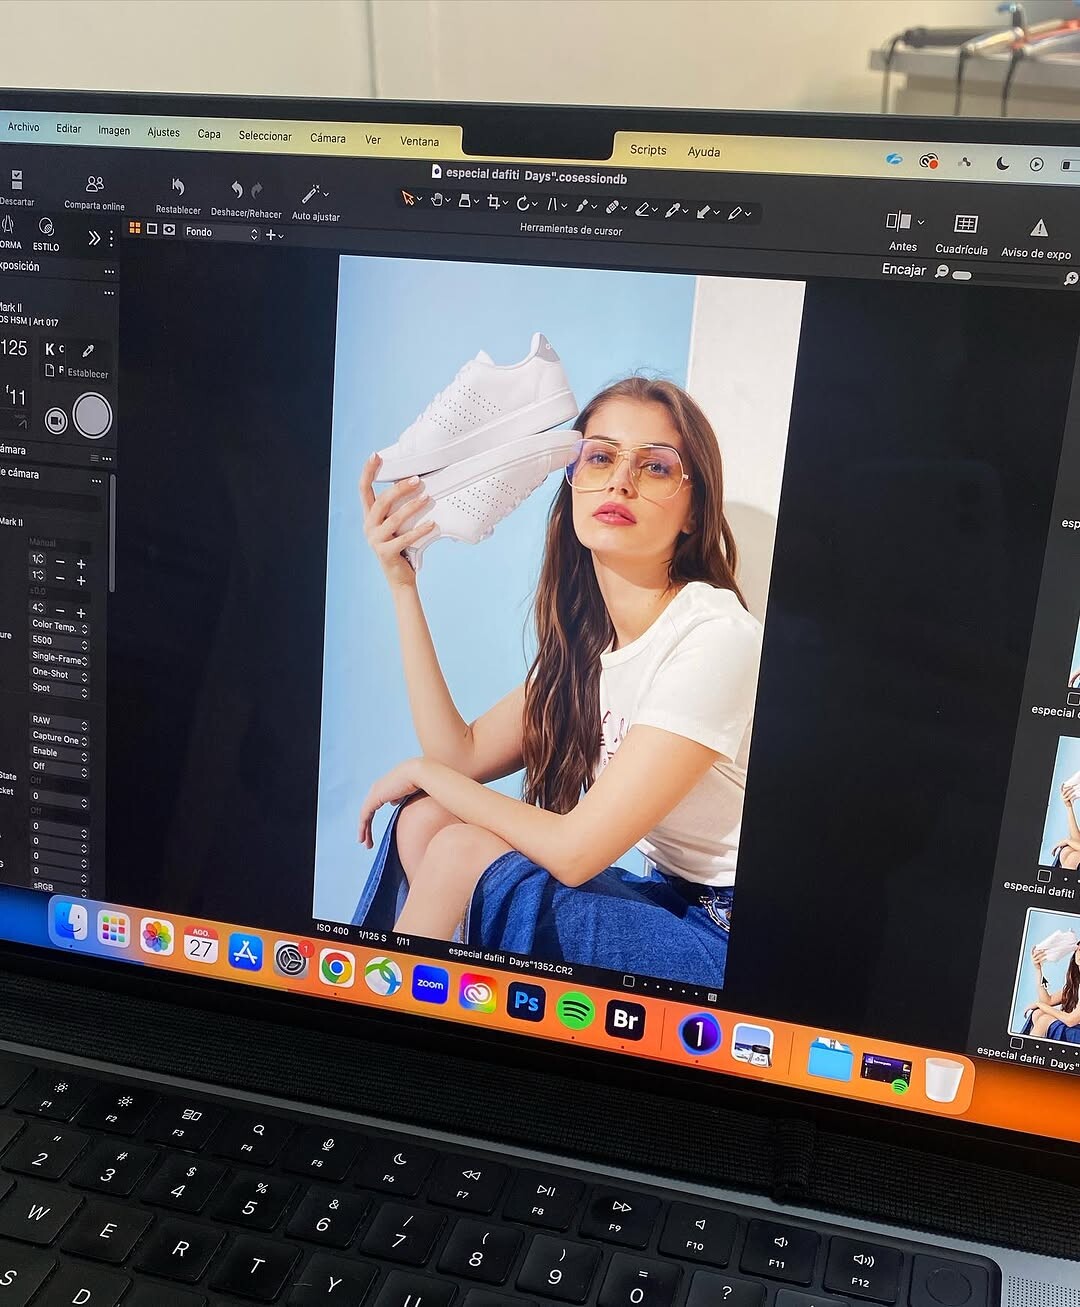Click the Establecer button
This screenshot has height=1307, width=1080.
click(x=88, y=360)
